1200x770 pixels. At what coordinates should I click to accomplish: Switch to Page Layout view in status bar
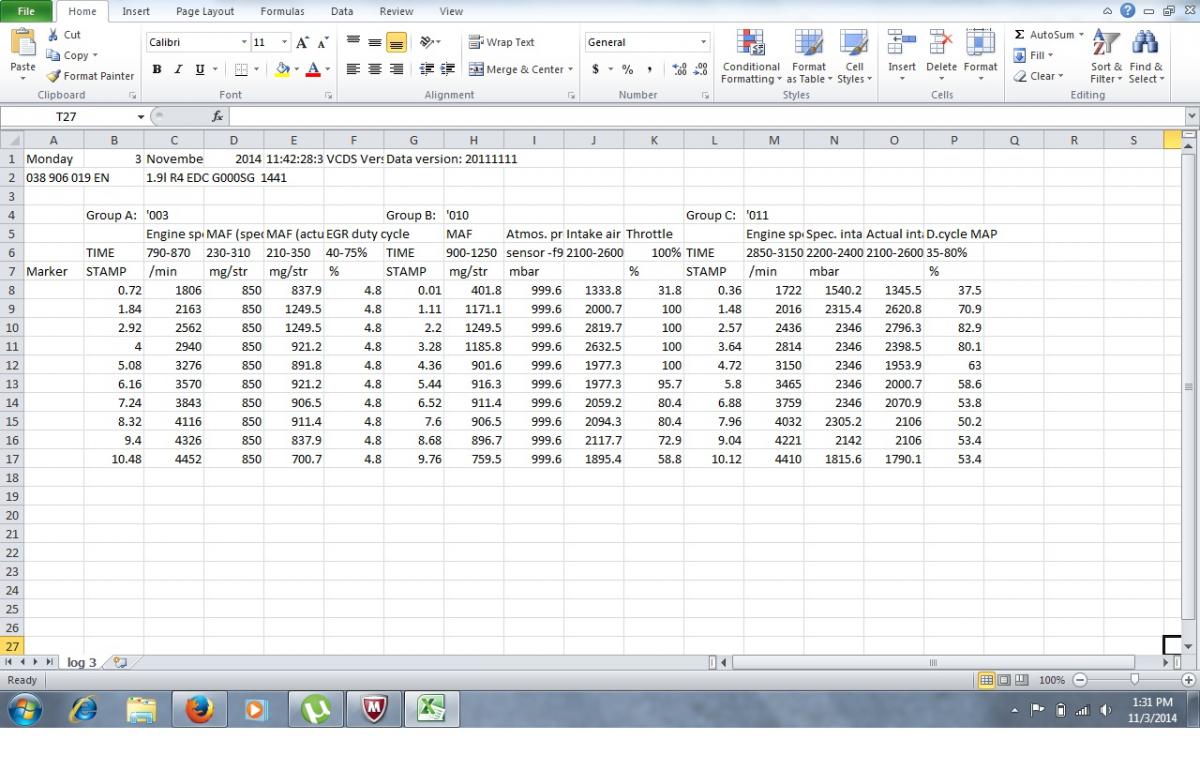tap(1003, 680)
